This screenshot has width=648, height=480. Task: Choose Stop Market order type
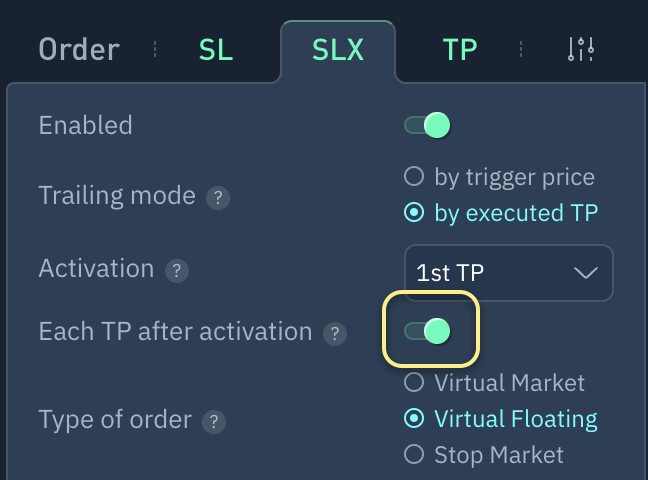[414, 455]
